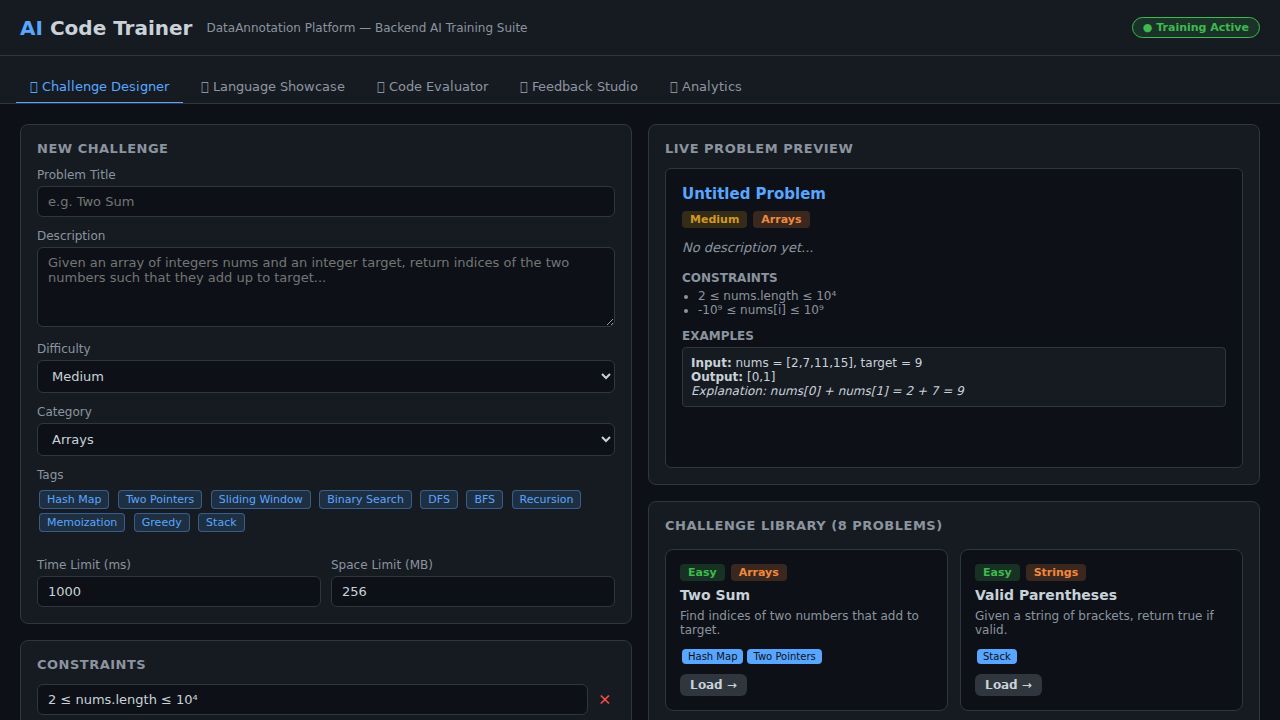Enable the Sliding Window tag

click(x=260, y=499)
